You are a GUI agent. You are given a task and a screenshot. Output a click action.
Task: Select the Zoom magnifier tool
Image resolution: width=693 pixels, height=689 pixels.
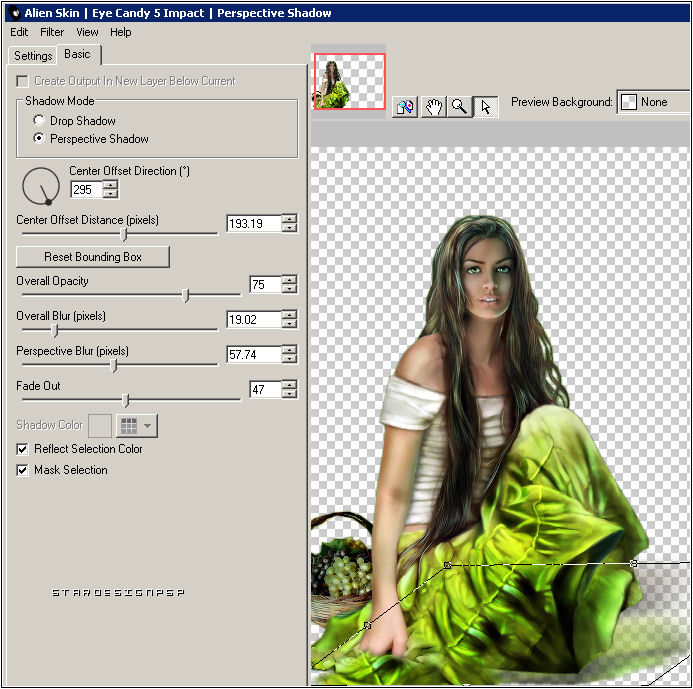point(460,107)
